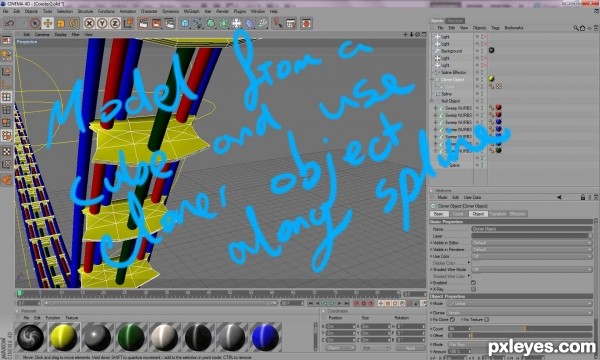Select Cloner Object in object list
Viewport: 600px width, 360px height.
452,80
